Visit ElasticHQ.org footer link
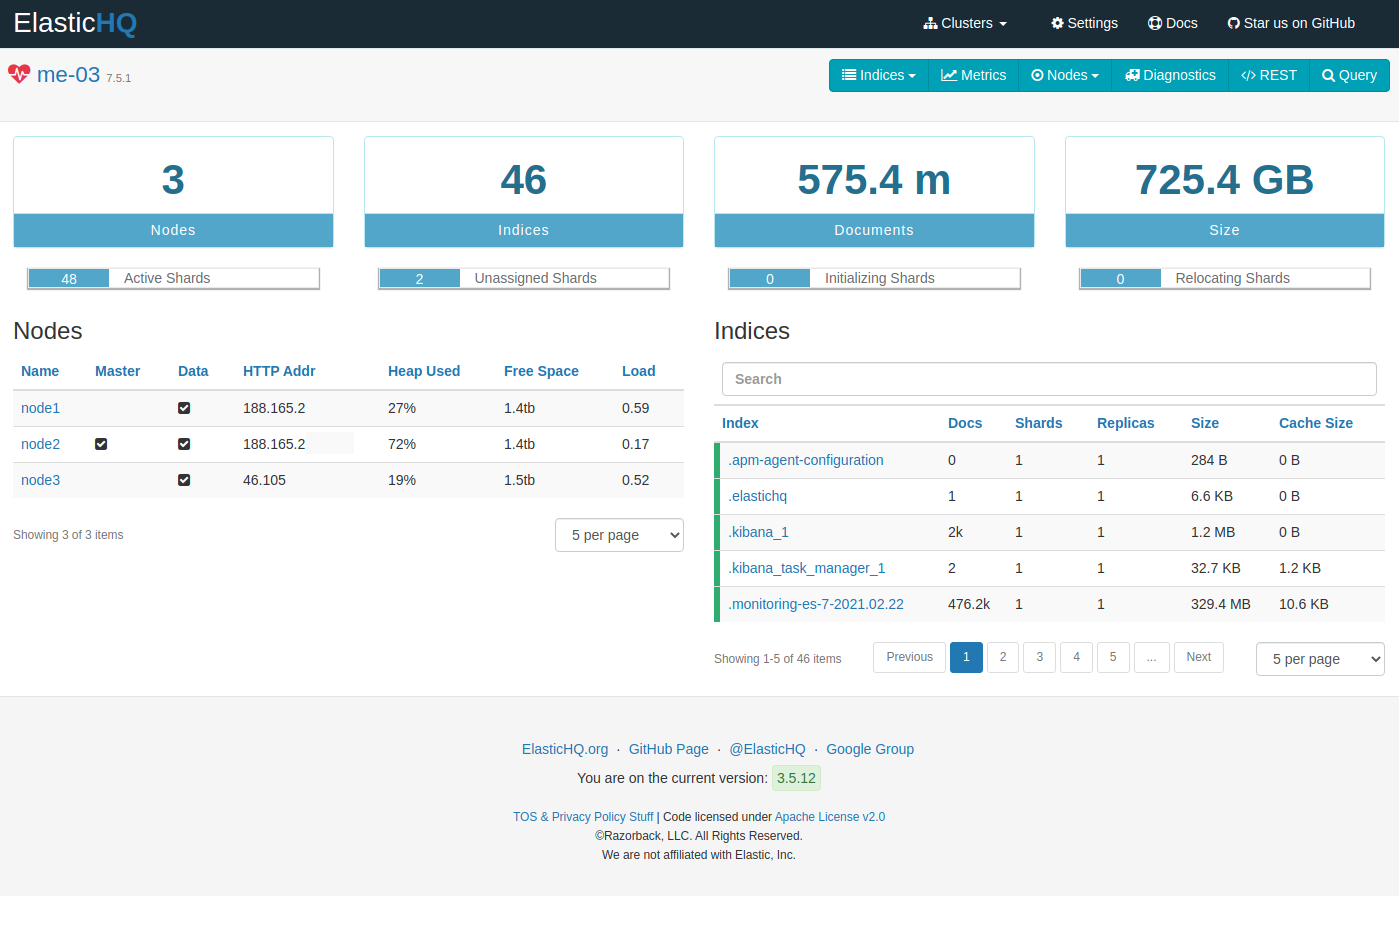Image resolution: width=1399 pixels, height=943 pixels. click(565, 749)
